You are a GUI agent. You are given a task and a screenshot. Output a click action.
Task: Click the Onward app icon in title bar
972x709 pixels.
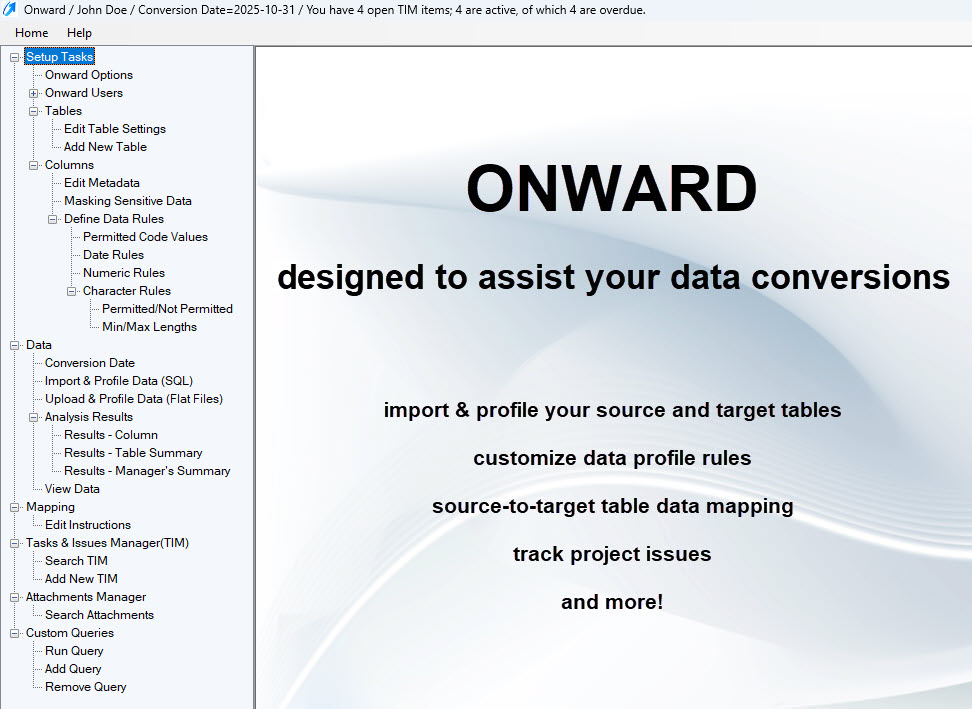9,10
